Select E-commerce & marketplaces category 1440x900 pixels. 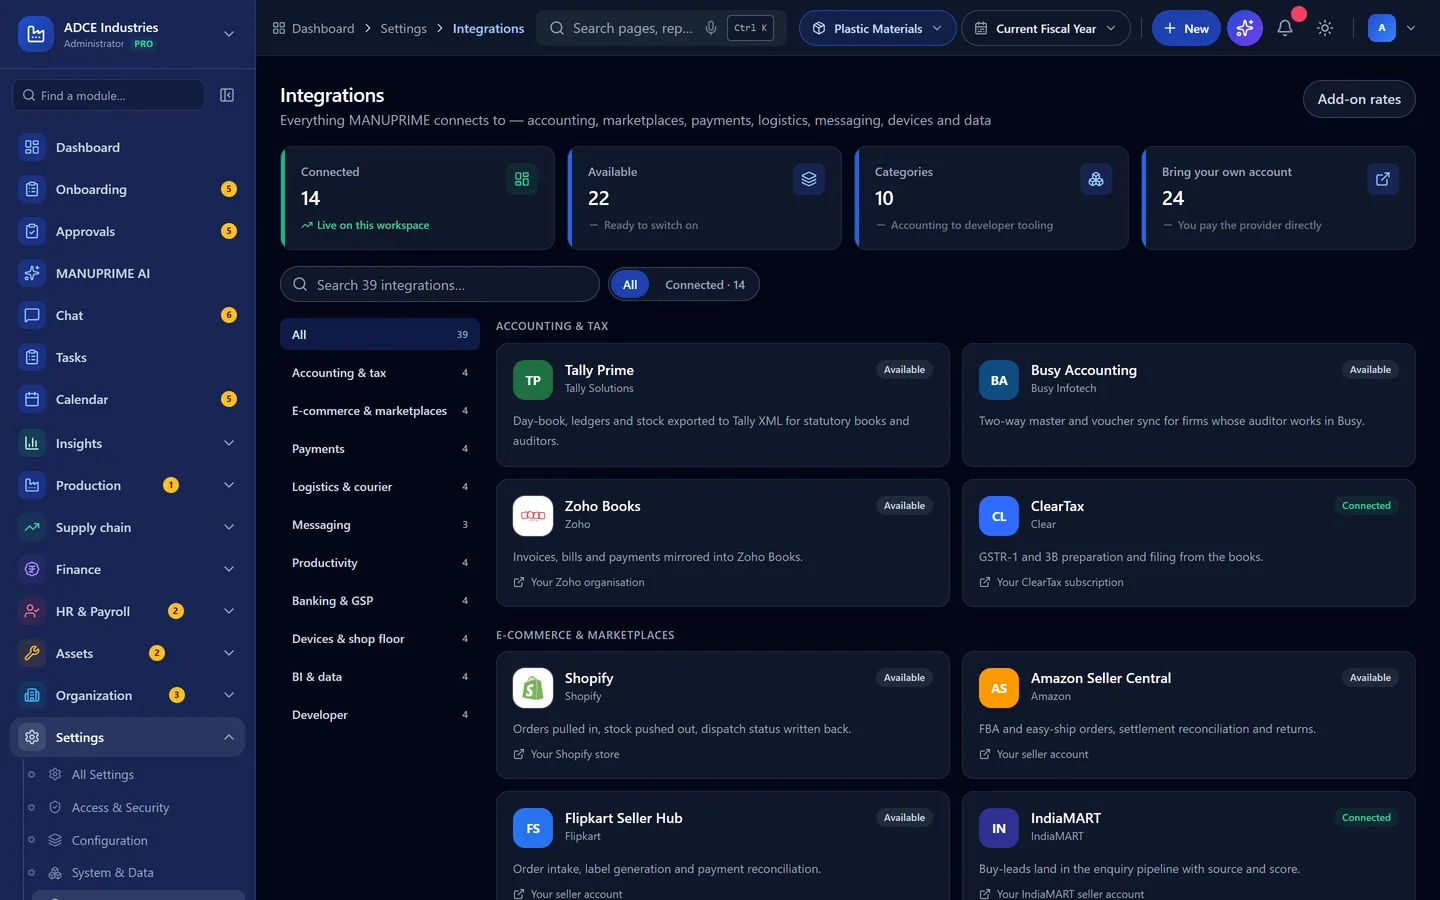pyautogui.click(x=380, y=411)
